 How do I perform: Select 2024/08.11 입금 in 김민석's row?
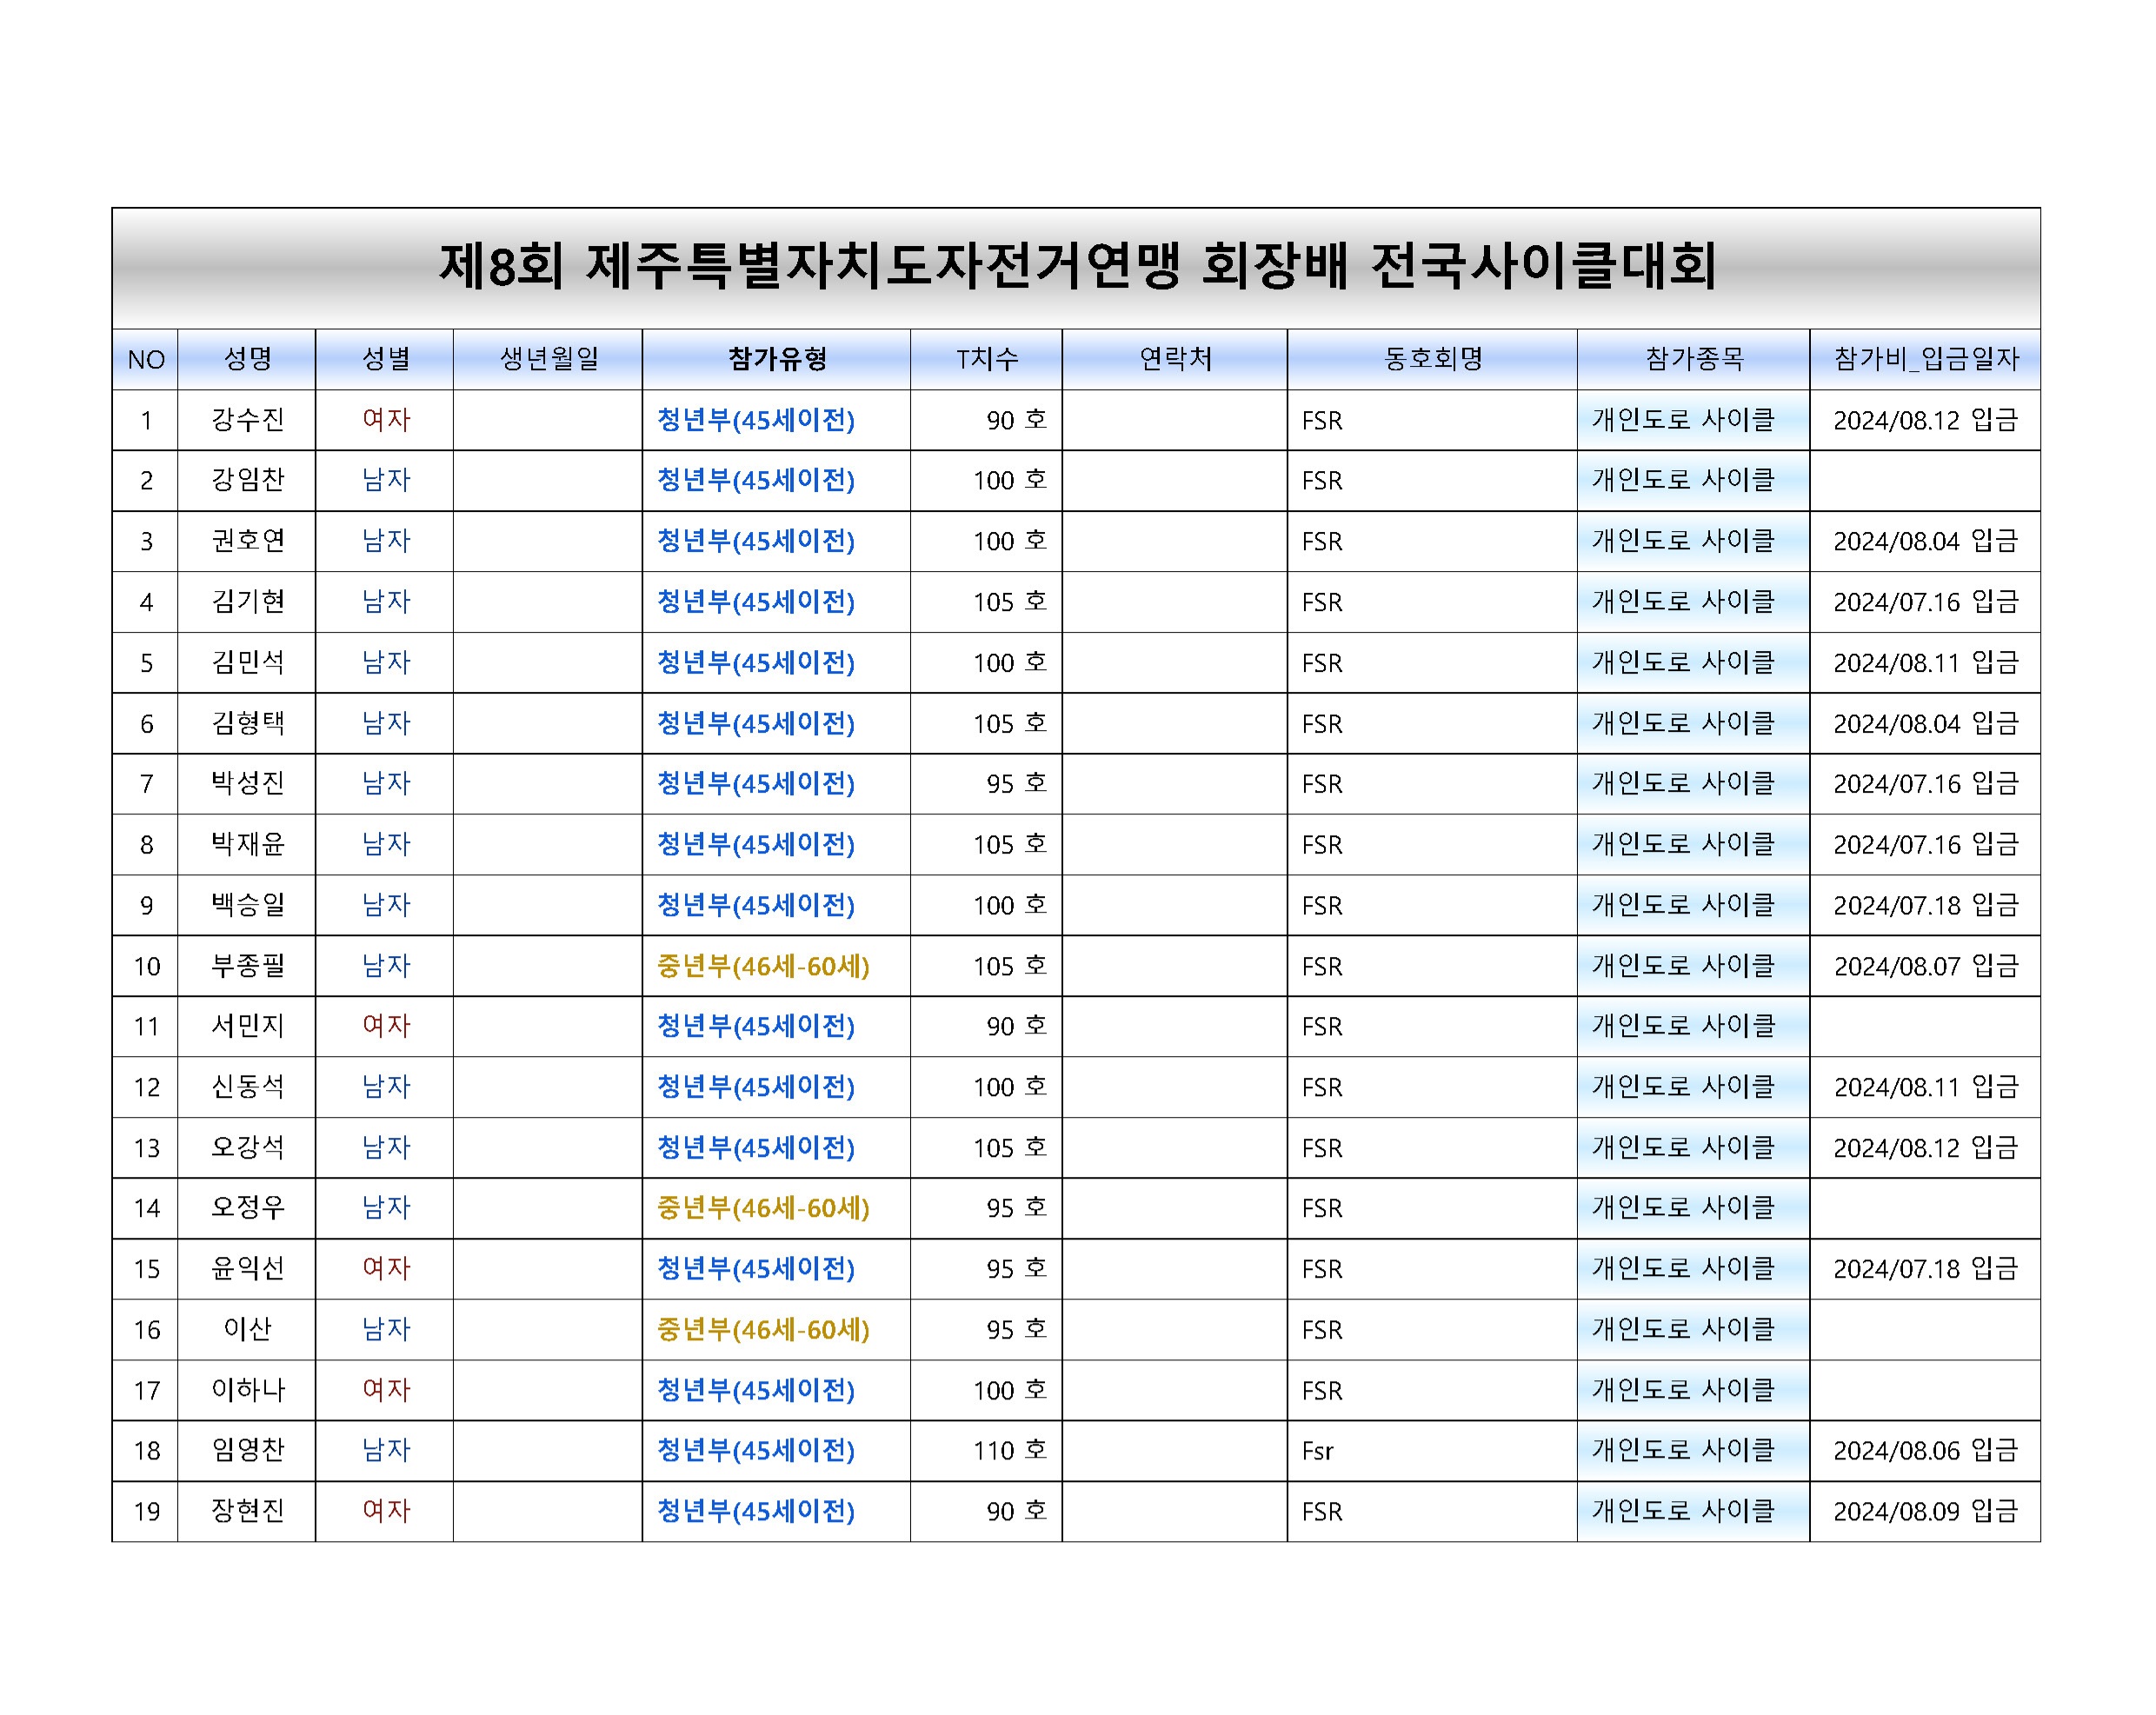(x=1926, y=663)
